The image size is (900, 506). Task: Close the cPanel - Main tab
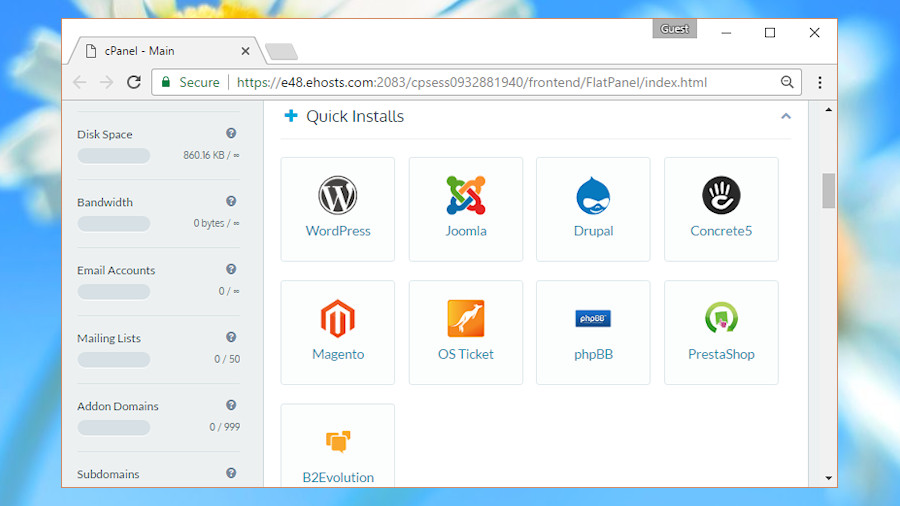(x=245, y=51)
